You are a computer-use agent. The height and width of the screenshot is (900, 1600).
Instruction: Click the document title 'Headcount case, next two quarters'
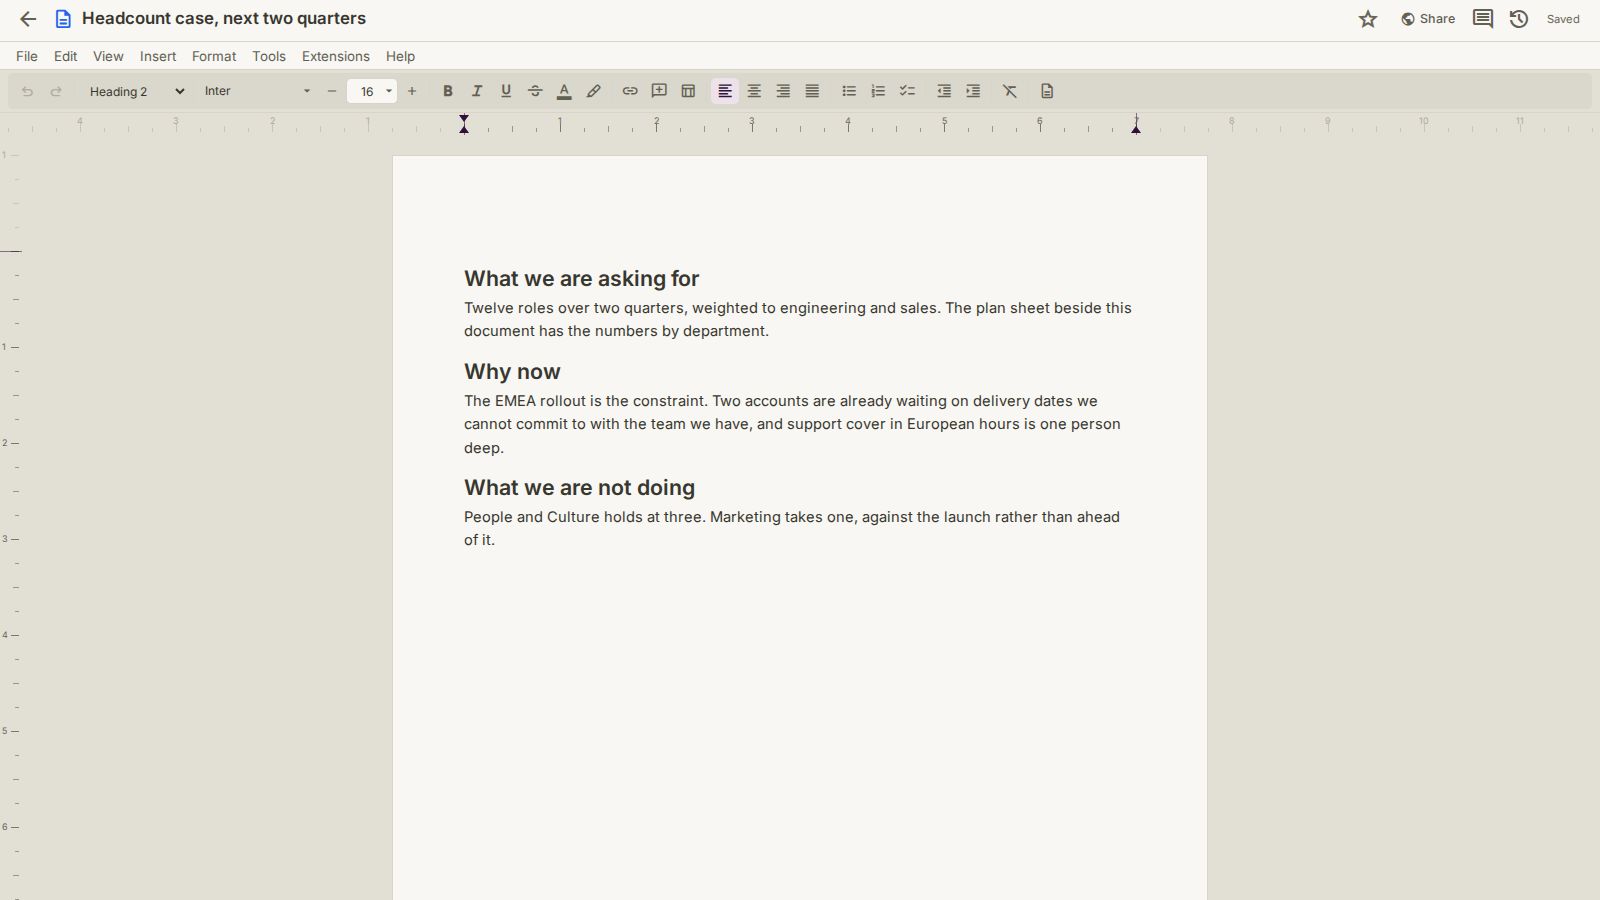point(224,19)
